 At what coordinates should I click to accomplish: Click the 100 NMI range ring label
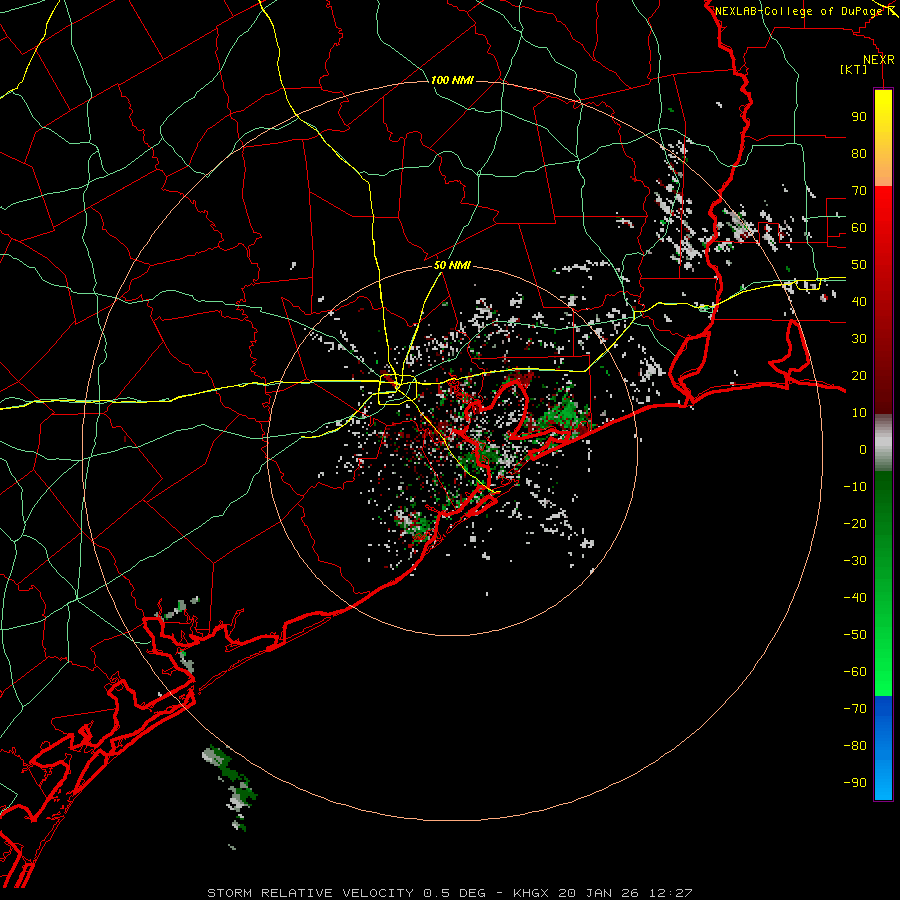(x=452, y=80)
